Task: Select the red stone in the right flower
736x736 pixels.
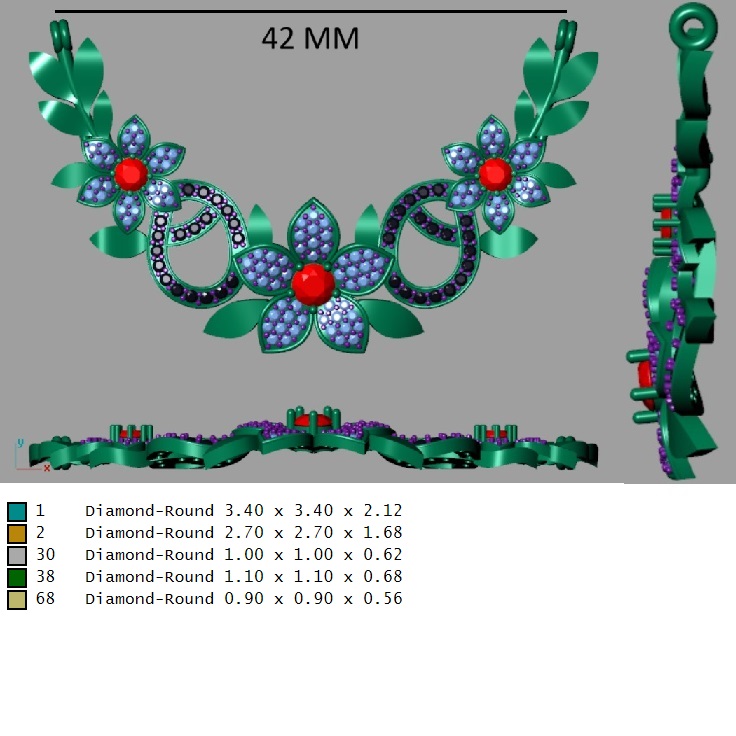Action: [494, 173]
